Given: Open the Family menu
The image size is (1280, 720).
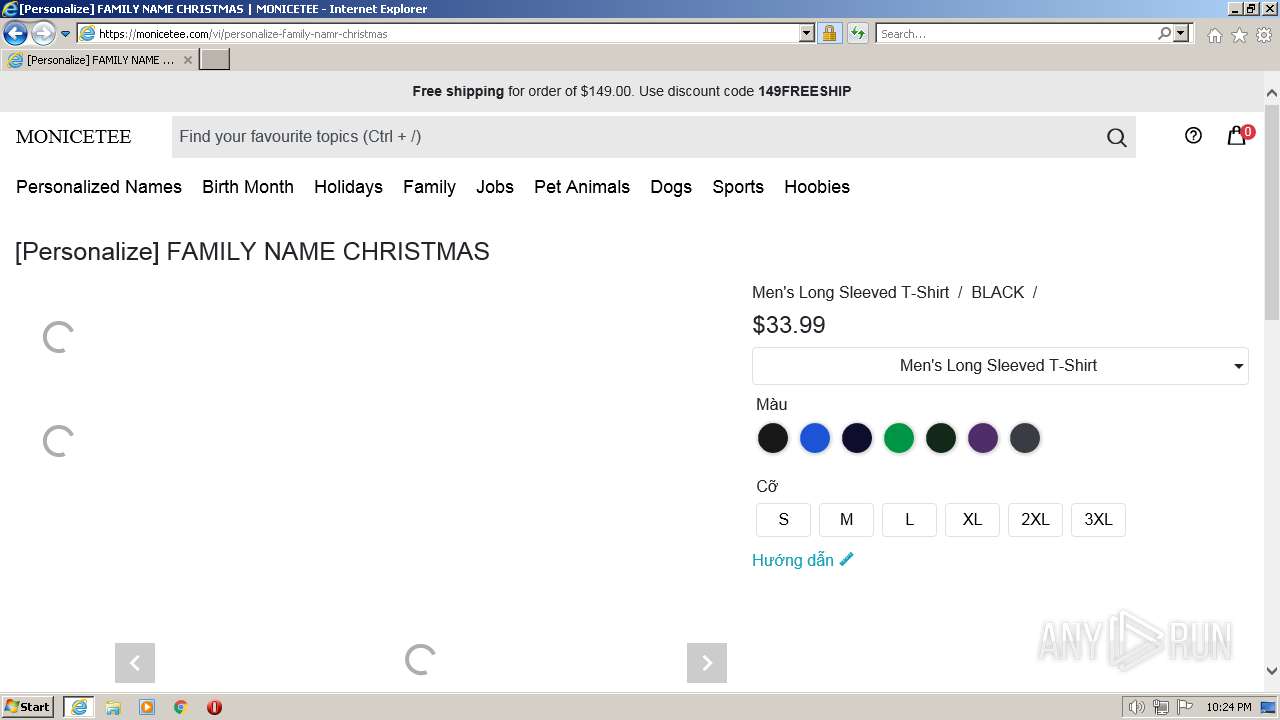Looking at the screenshot, I should (429, 187).
